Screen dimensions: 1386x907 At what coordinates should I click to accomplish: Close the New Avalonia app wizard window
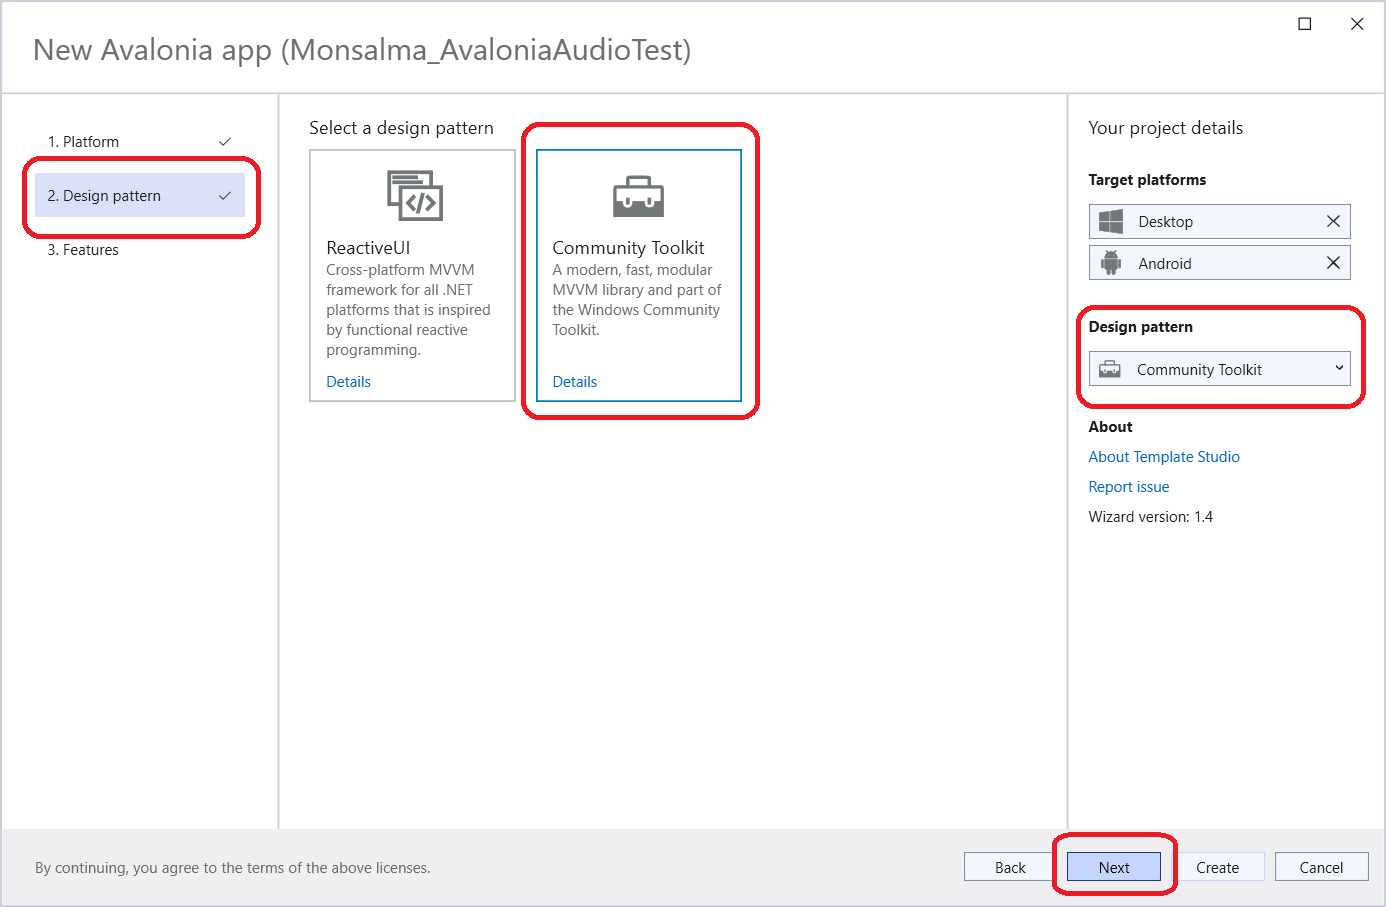pyautogui.click(x=1357, y=24)
